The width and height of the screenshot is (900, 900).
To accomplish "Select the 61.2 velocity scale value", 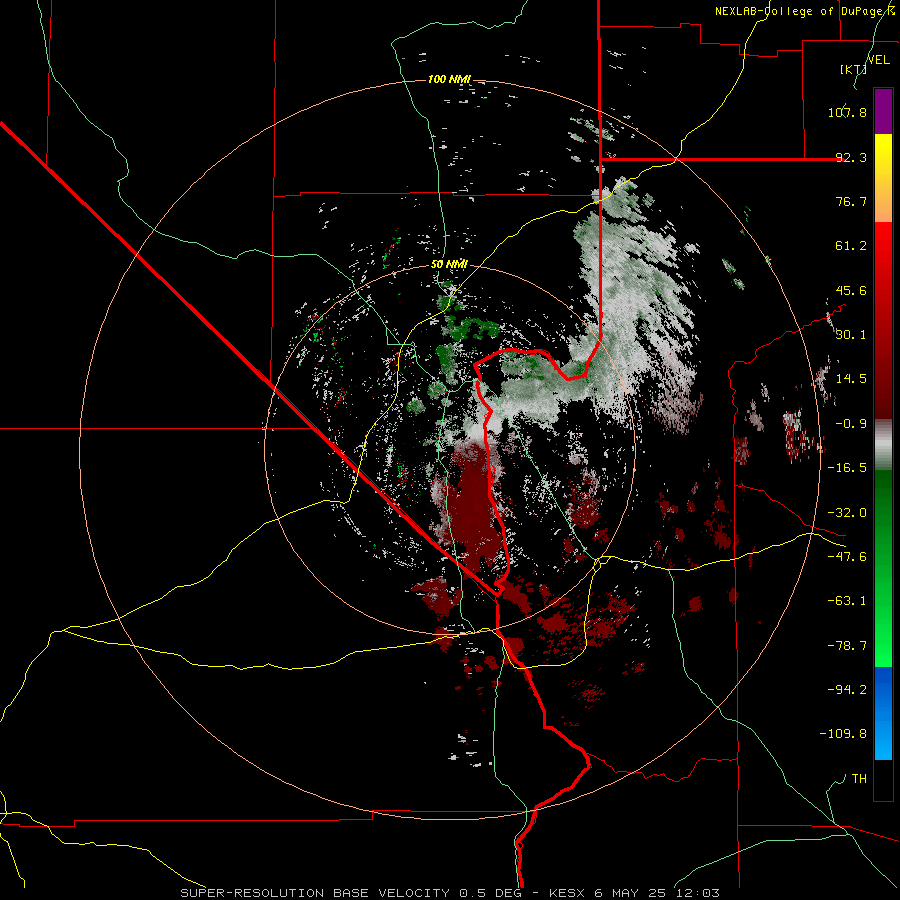I will pos(851,246).
